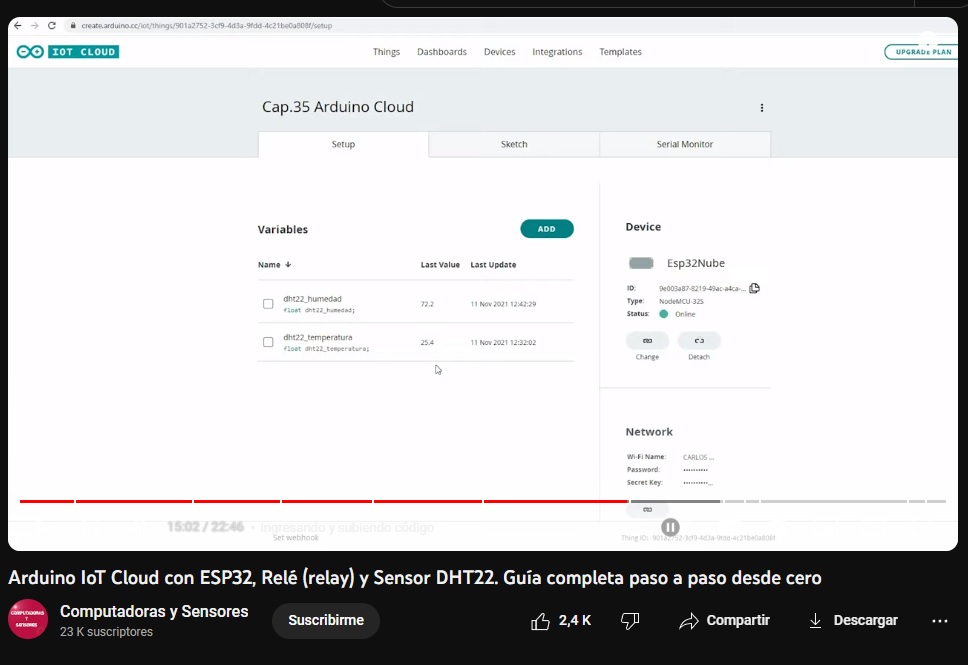Click the Suscribirme button

pyautogui.click(x=325, y=620)
